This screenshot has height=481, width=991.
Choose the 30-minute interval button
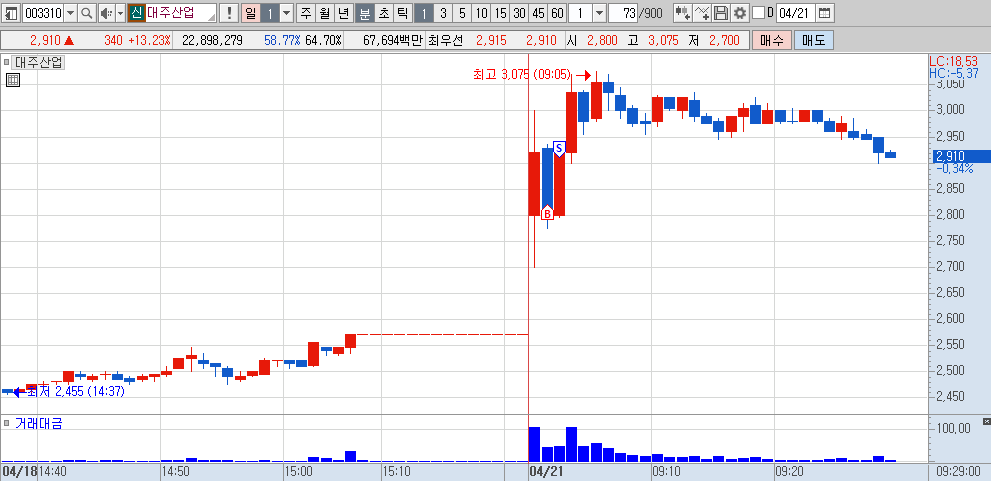pyautogui.click(x=520, y=13)
